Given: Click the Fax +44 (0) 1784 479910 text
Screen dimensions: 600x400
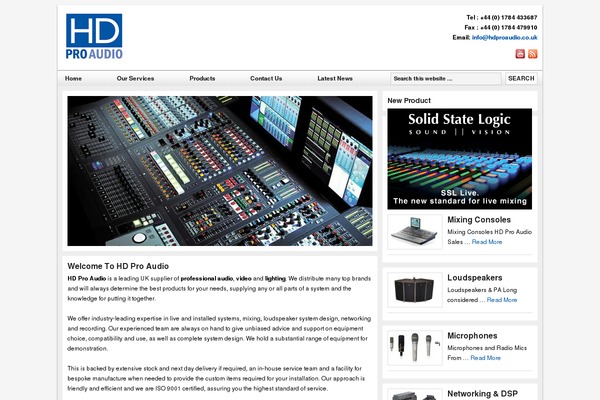Looking at the screenshot, I should 501,28.
